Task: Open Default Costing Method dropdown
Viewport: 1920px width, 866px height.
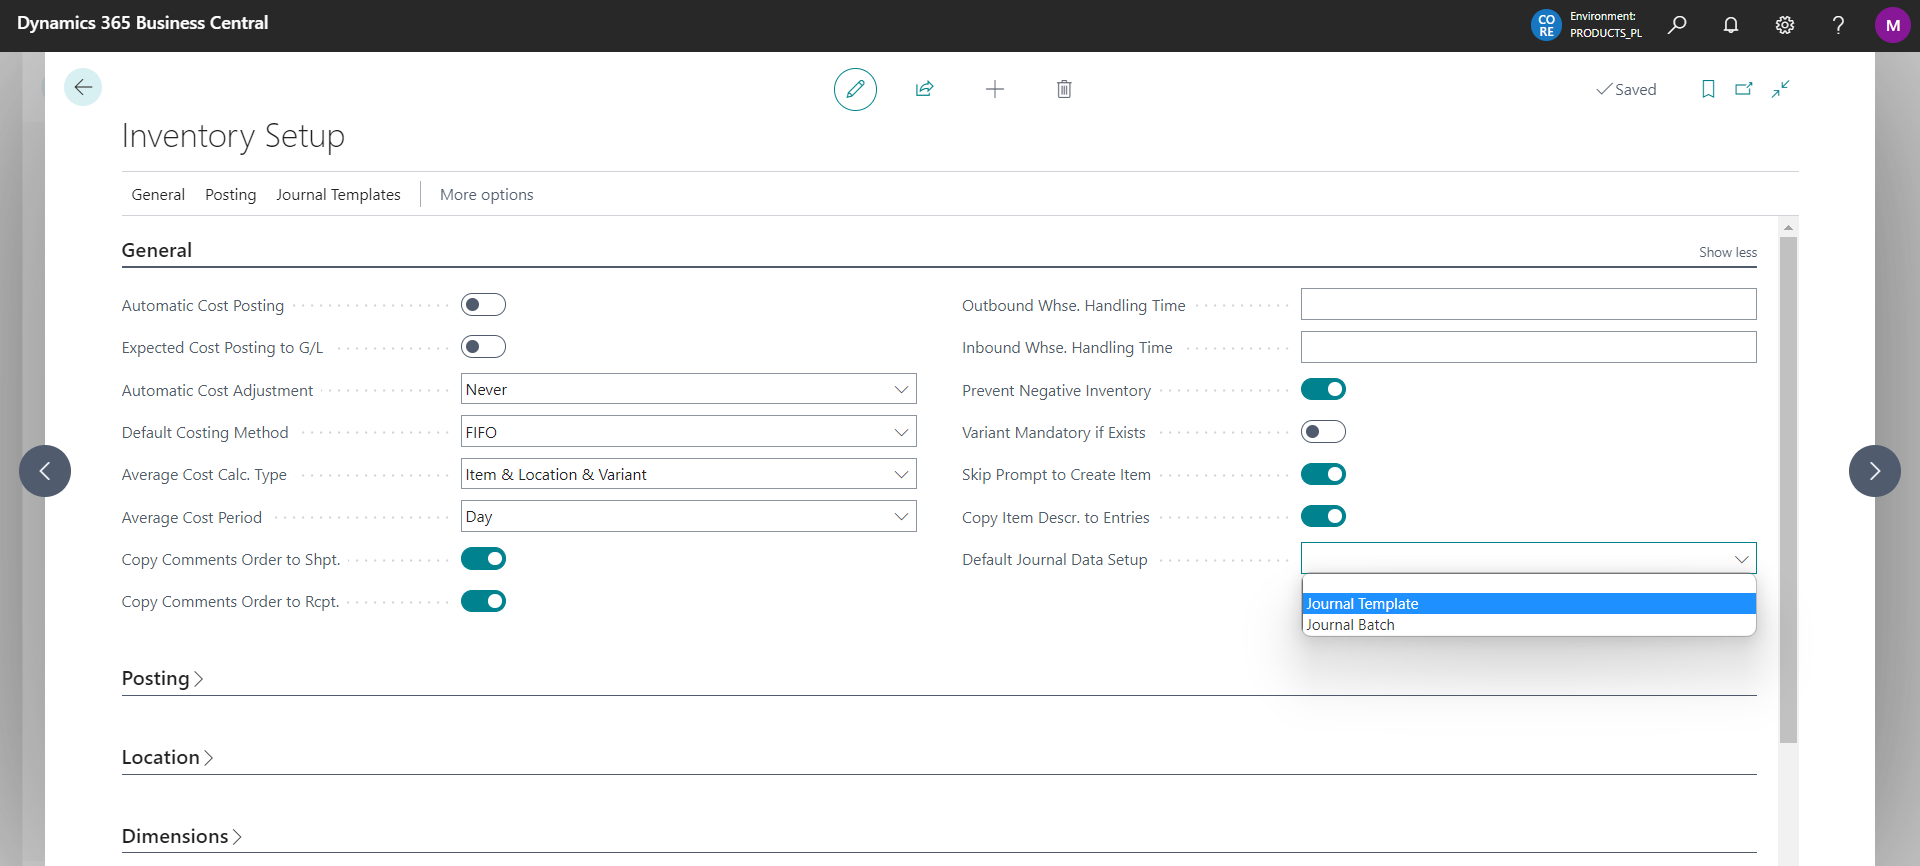Action: pos(688,432)
